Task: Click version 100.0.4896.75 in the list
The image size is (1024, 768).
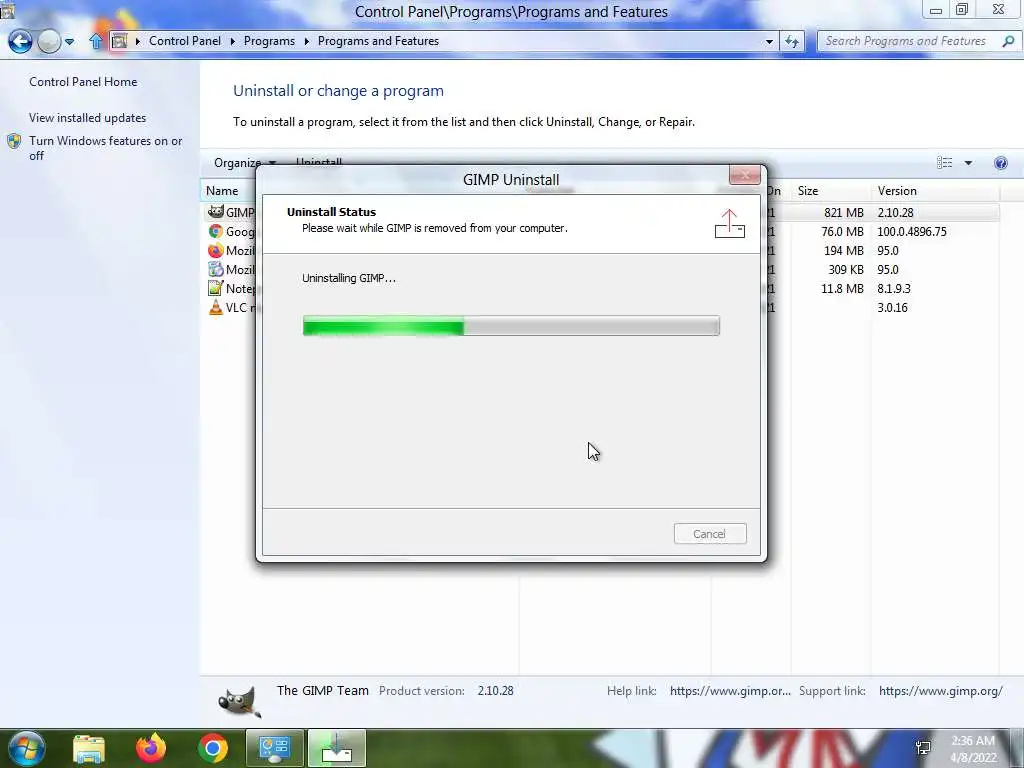Action: tap(912, 231)
